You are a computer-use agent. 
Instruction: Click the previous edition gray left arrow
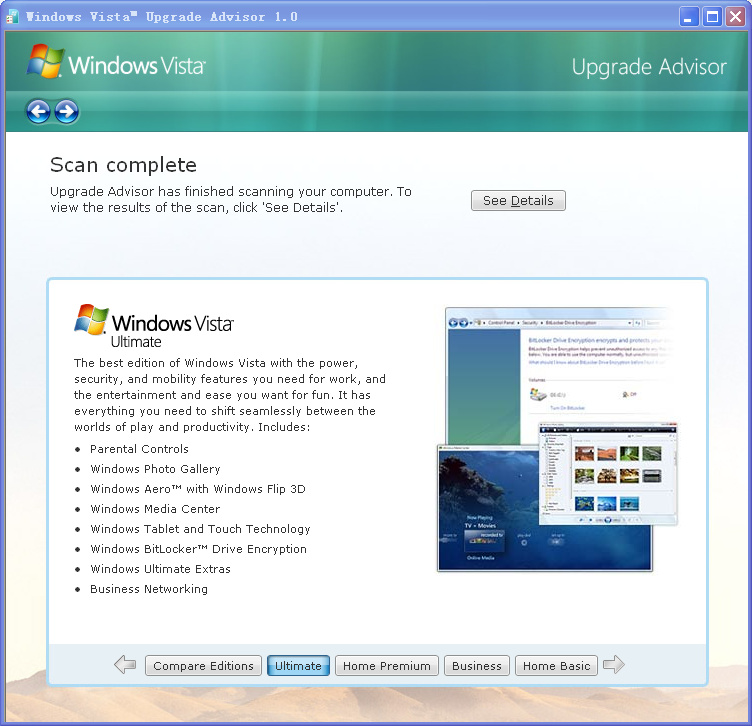pos(125,665)
